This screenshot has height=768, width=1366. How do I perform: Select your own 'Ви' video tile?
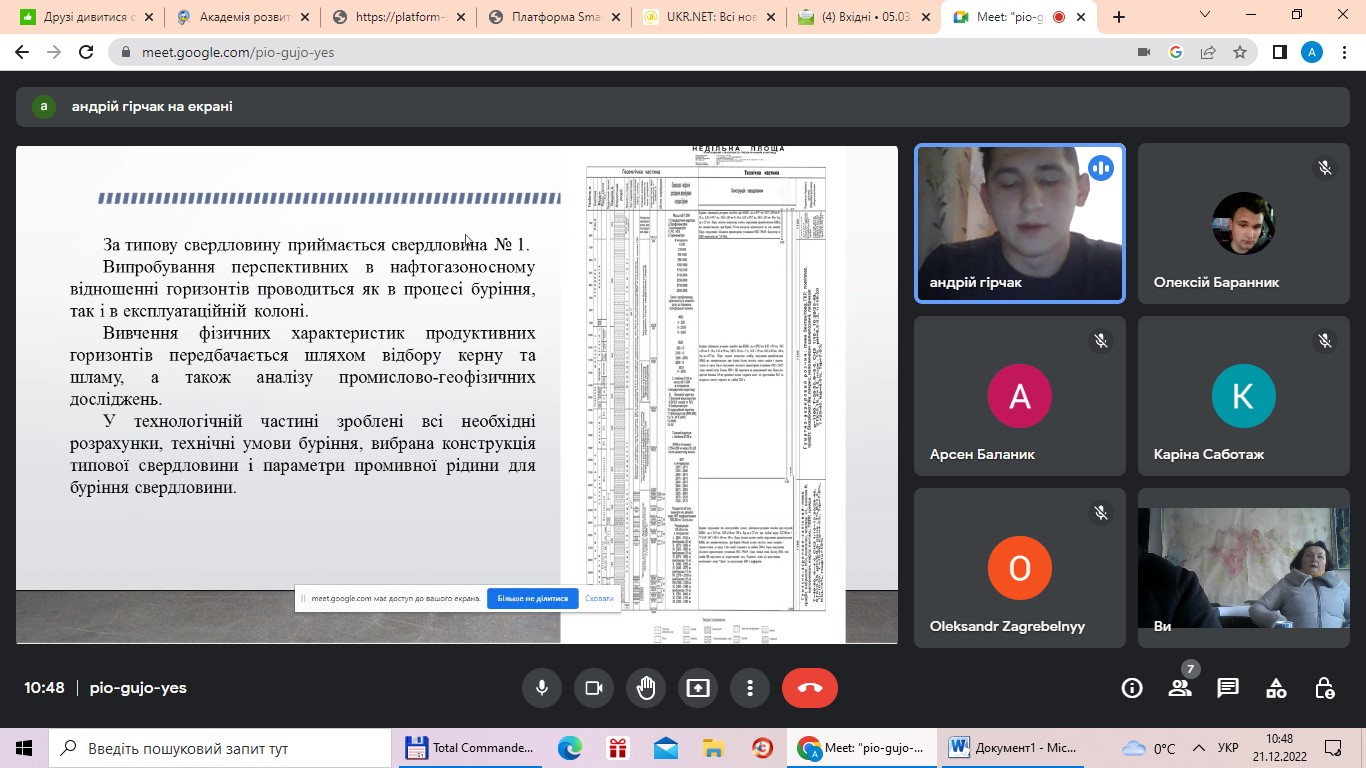tap(1244, 568)
